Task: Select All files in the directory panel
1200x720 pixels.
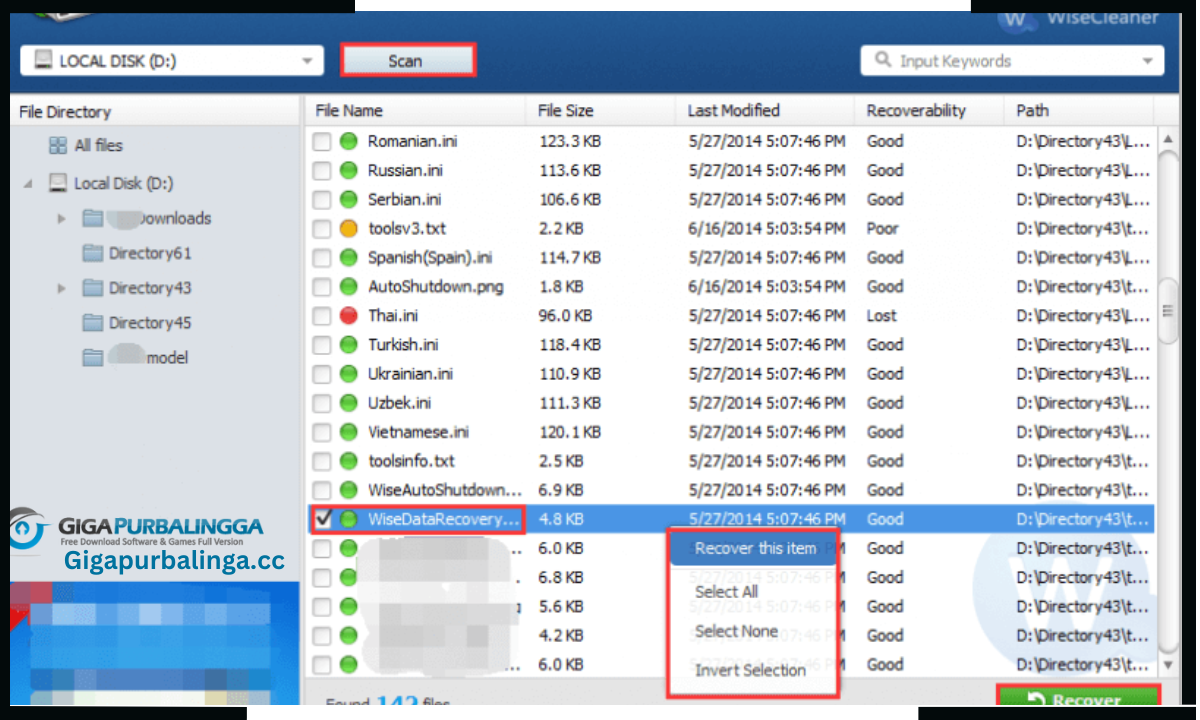Action: [99, 146]
